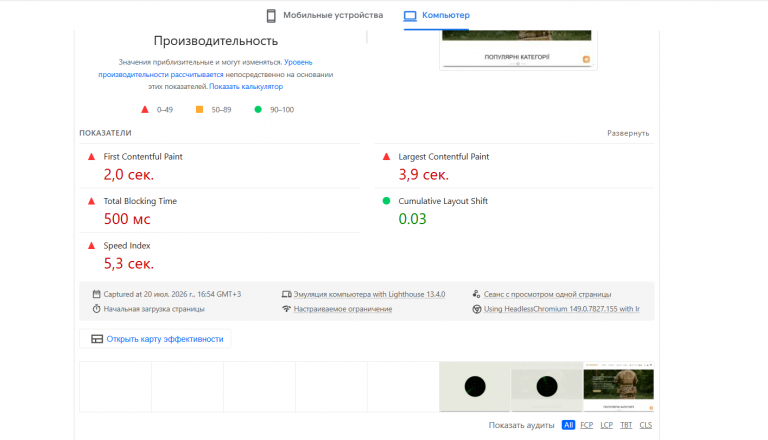Open the Уровень производительности рассчитывается link
This screenshot has height=440, width=768.
pos(205,69)
